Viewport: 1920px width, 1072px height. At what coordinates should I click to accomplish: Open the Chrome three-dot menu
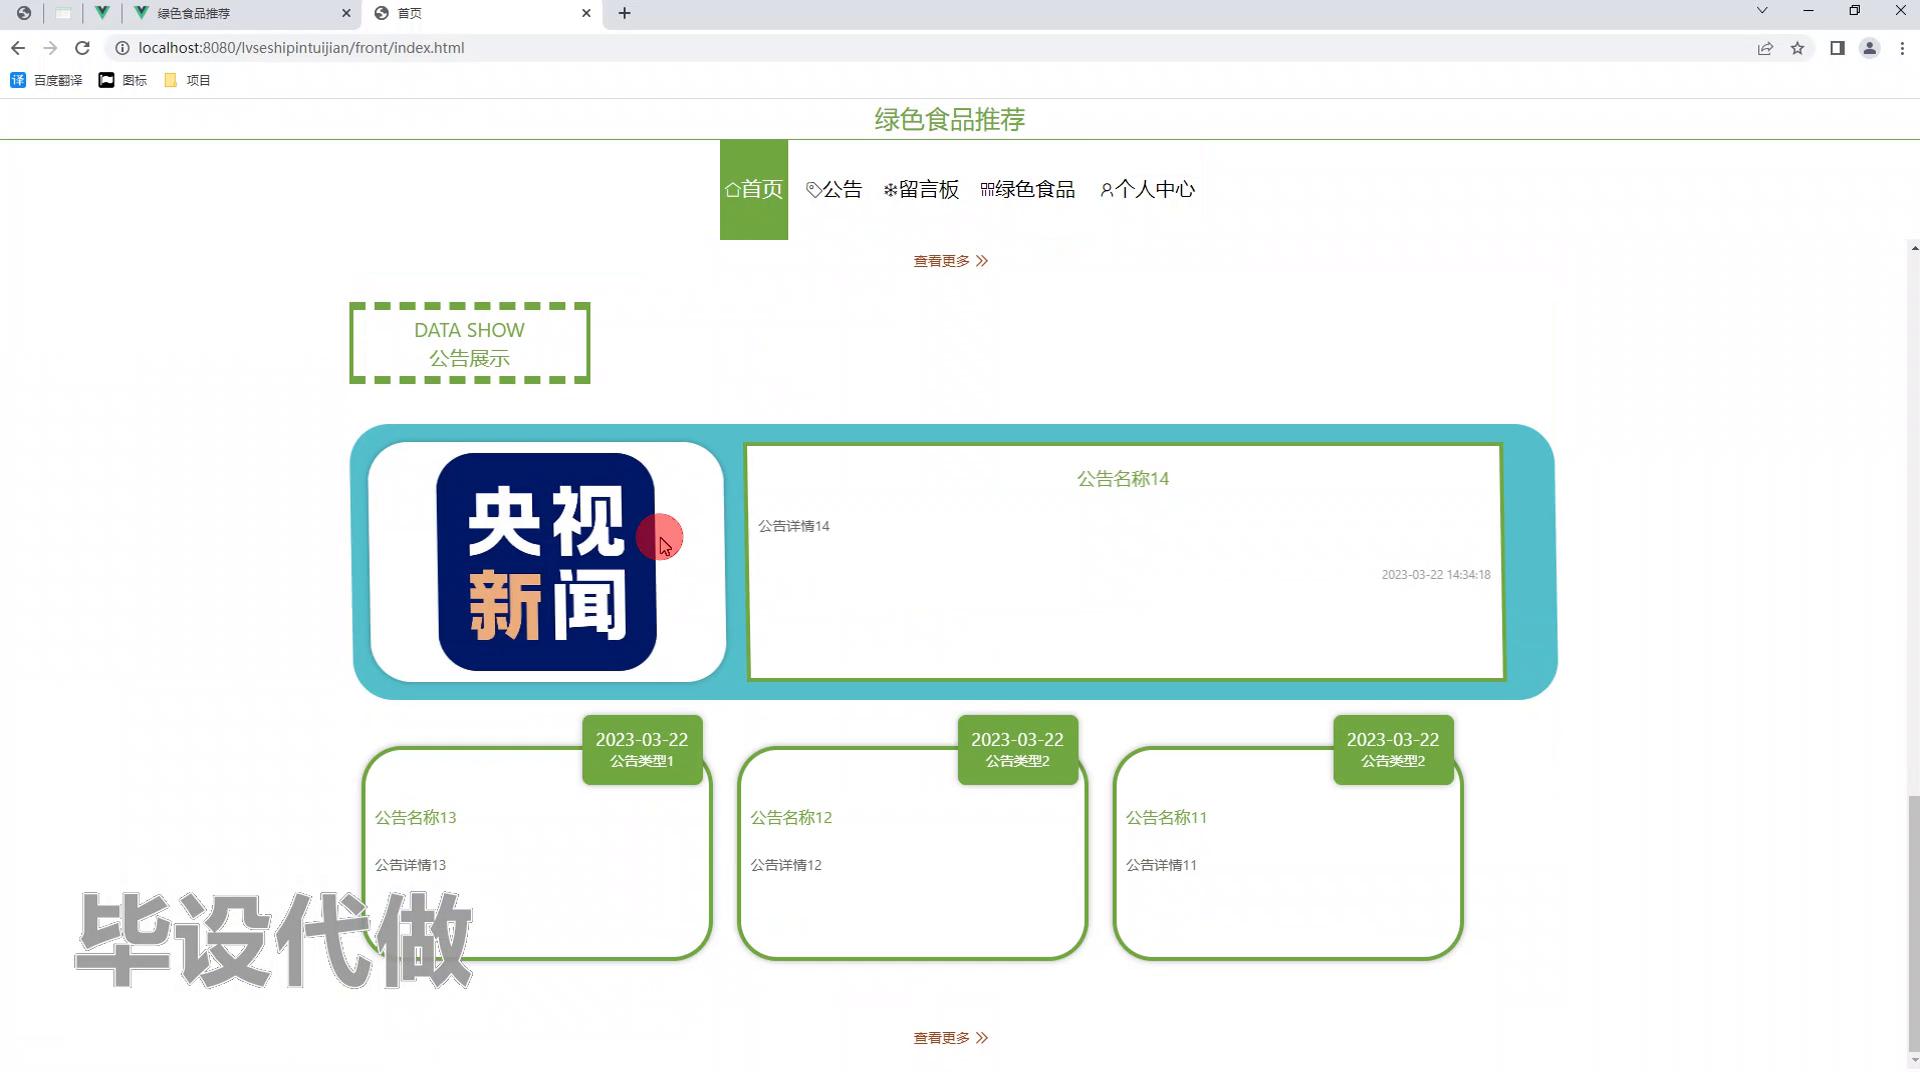point(1902,48)
